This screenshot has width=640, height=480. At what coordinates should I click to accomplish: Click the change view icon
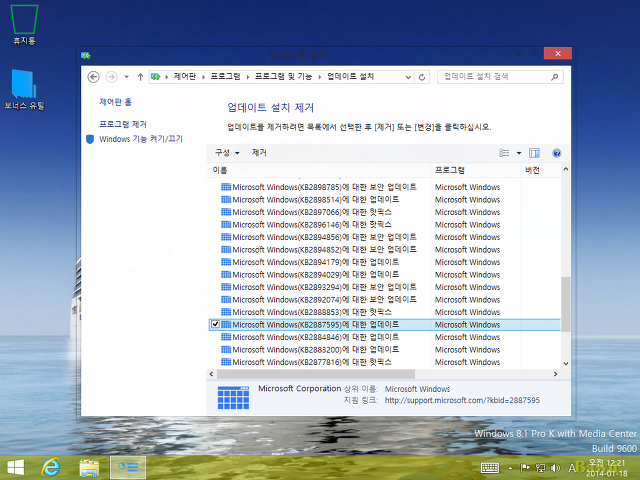coord(504,153)
